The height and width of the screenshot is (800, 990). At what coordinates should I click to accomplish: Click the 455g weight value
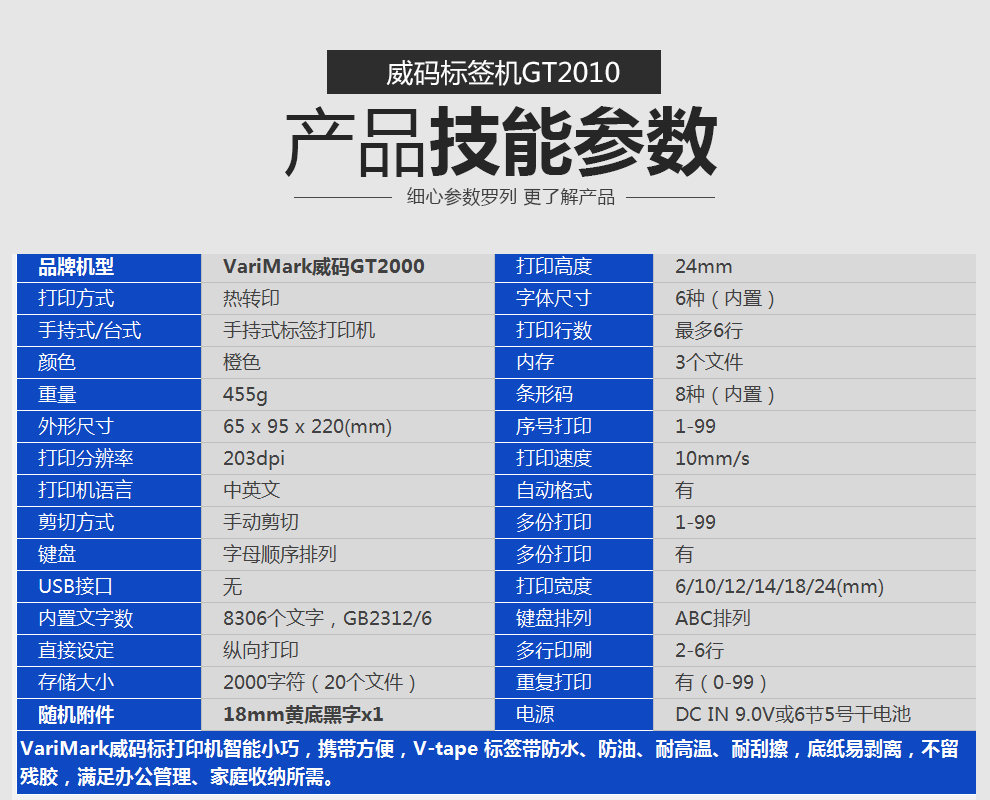[x=245, y=395]
